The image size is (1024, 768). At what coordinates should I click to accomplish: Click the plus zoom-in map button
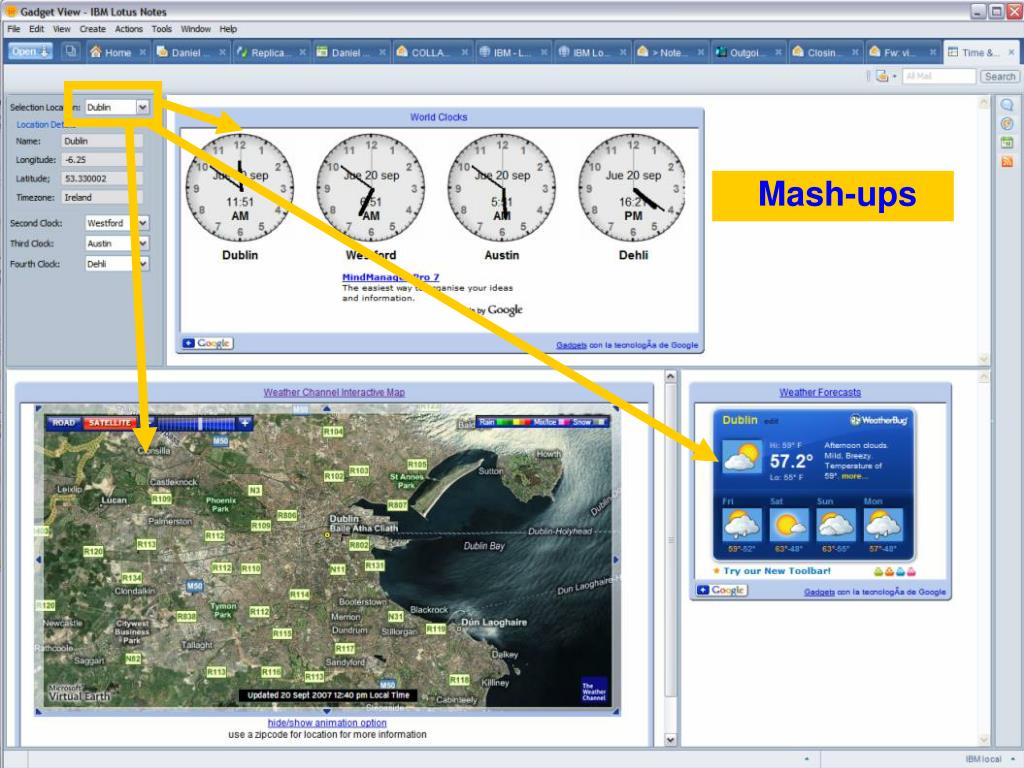coord(245,423)
